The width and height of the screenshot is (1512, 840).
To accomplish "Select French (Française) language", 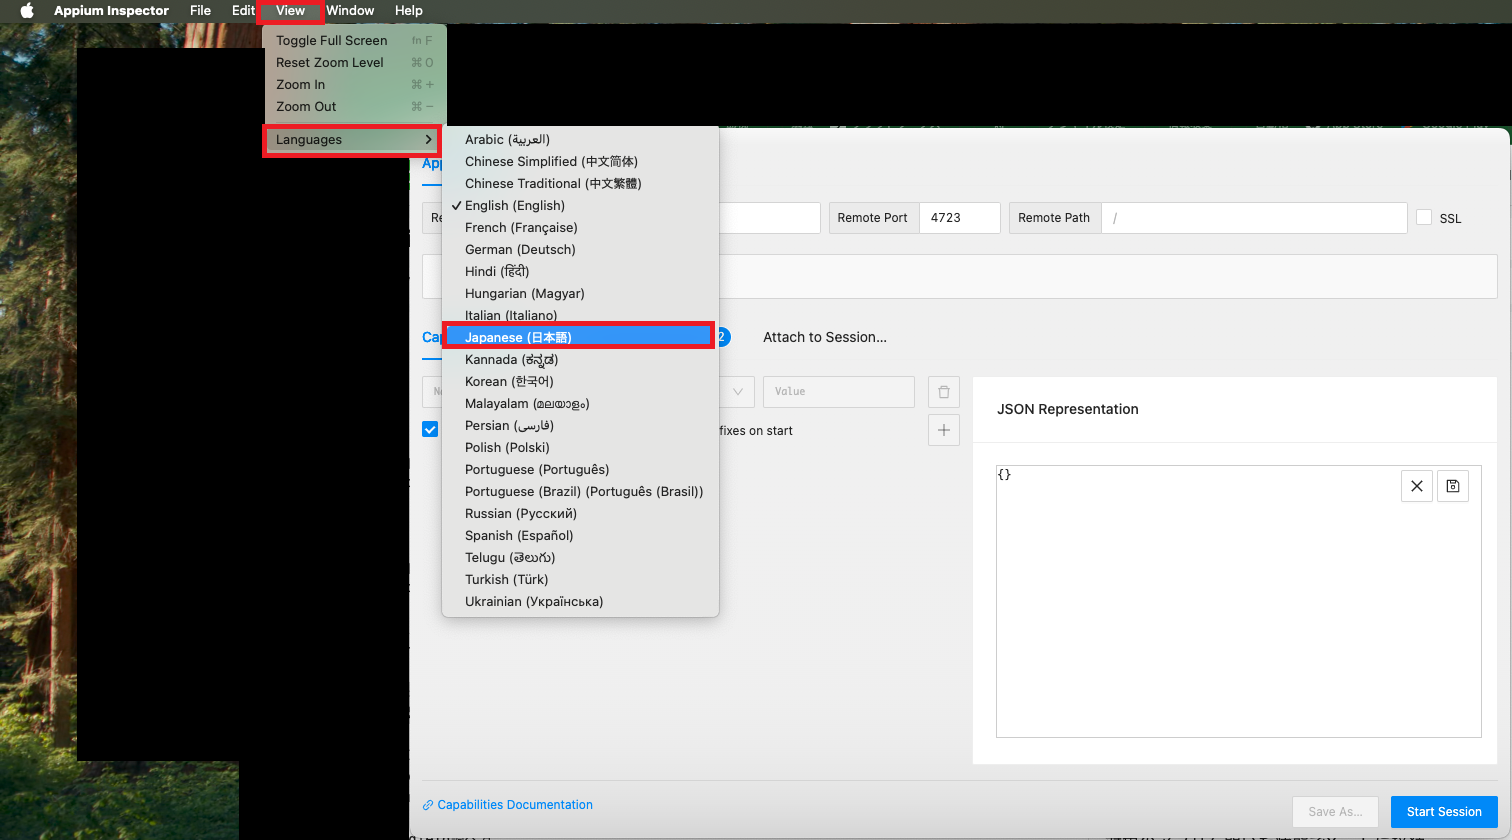I will [580, 228].
